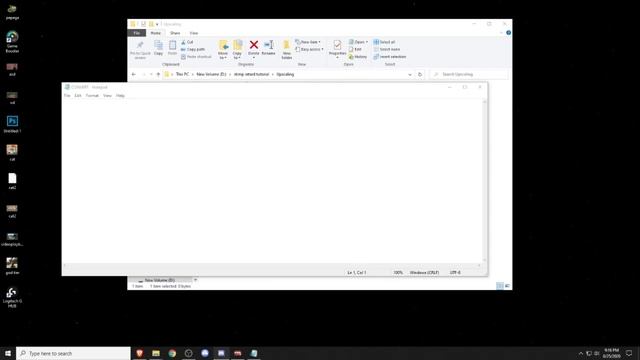The image size is (640, 360).
Task: Click the Chrome taskbar icon
Action: [x=172, y=353]
